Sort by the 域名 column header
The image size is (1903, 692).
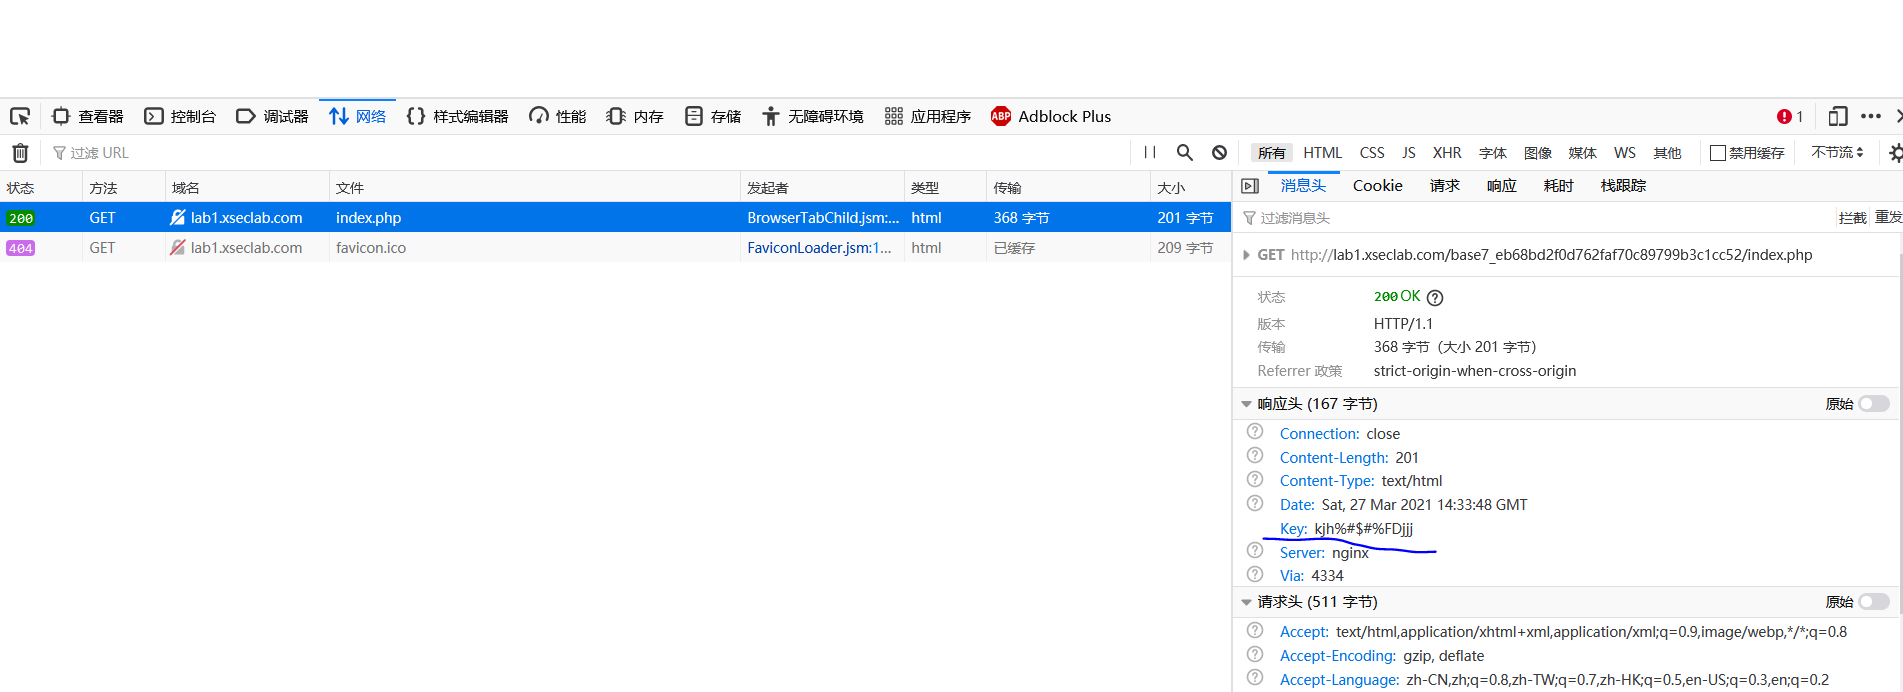coord(247,187)
